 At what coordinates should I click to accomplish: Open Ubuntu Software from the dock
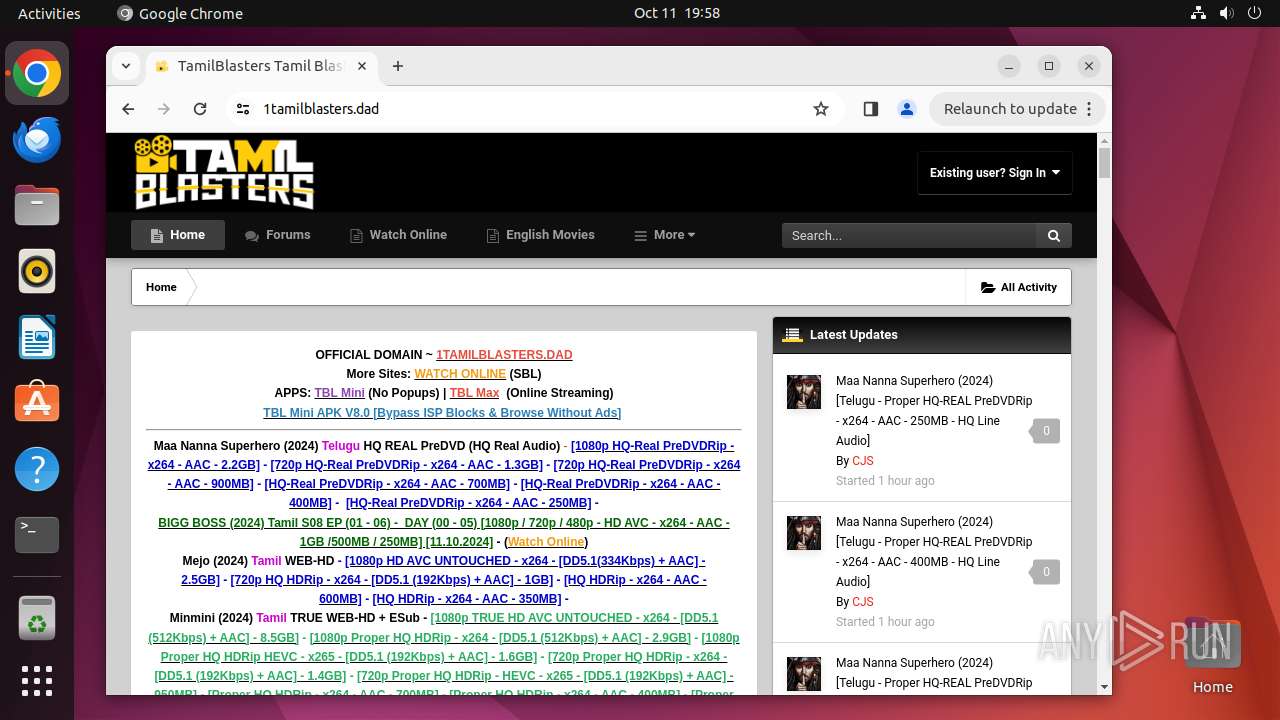tap(37, 403)
